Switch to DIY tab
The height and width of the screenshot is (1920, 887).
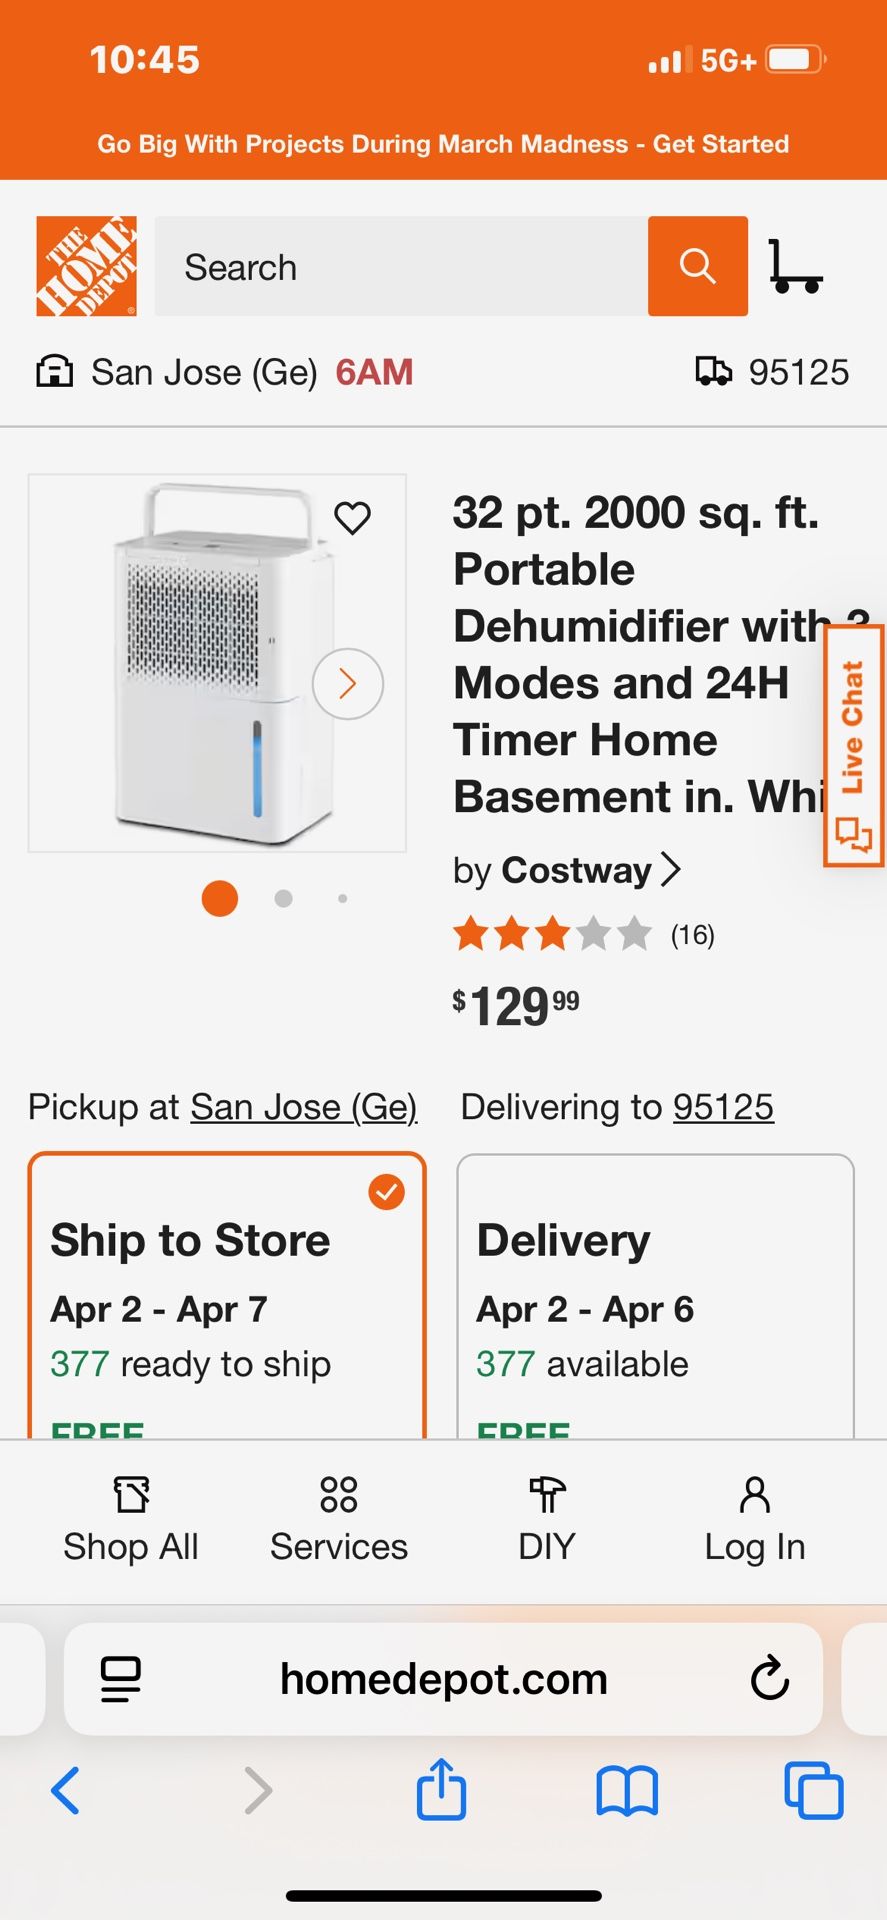coord(547,1520)
